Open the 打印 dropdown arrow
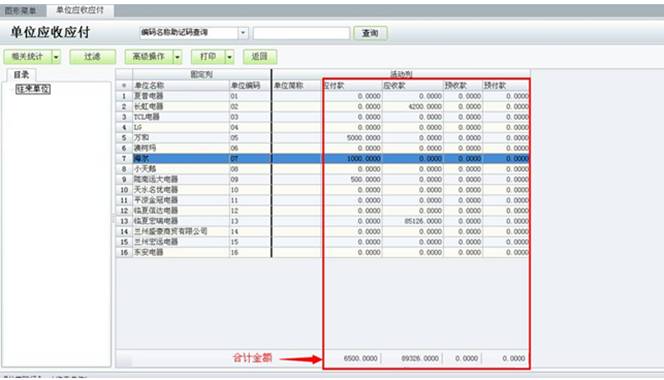Viewport: 664px width, 380px height. [x=230, y=57]
